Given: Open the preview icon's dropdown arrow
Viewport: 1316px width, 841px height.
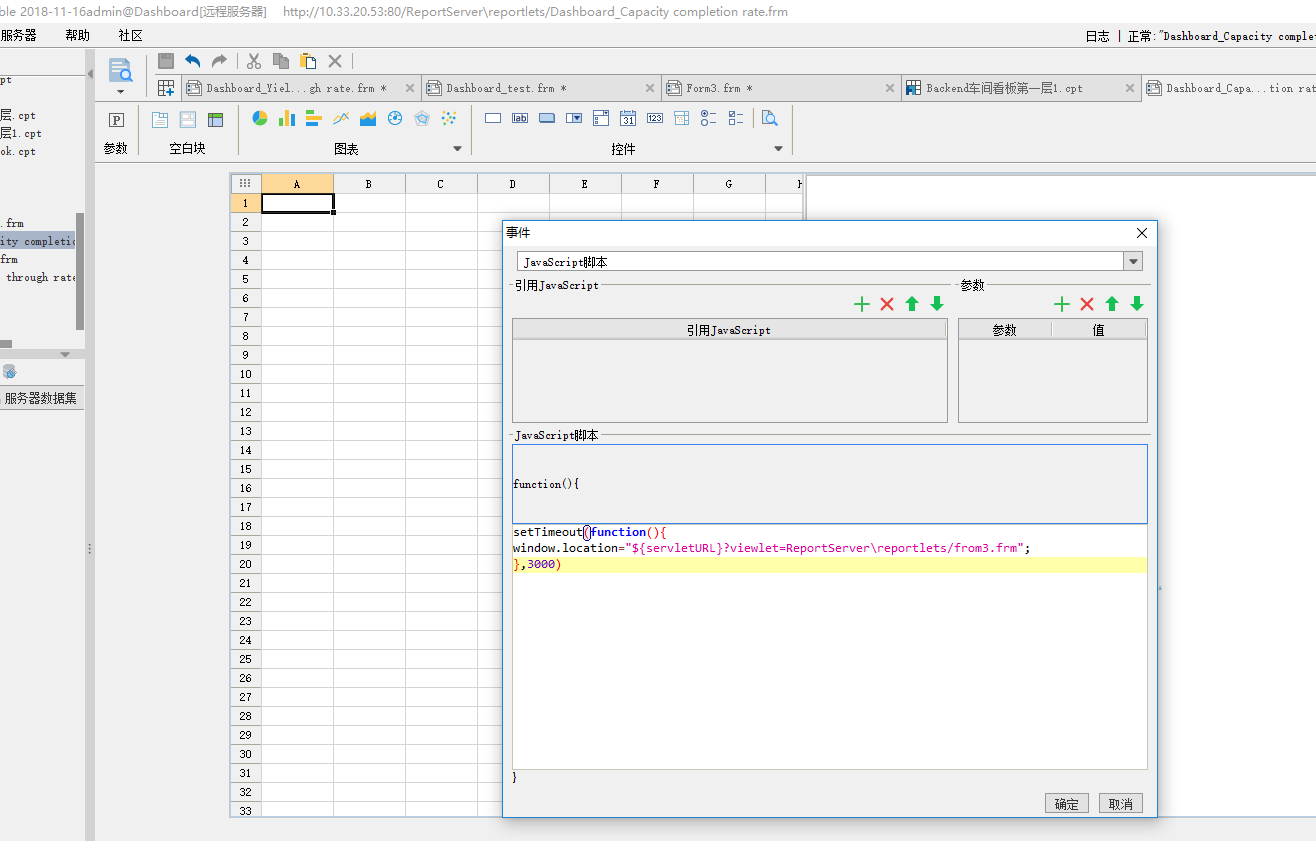Looking at the screenshot, I should point(120,91).
